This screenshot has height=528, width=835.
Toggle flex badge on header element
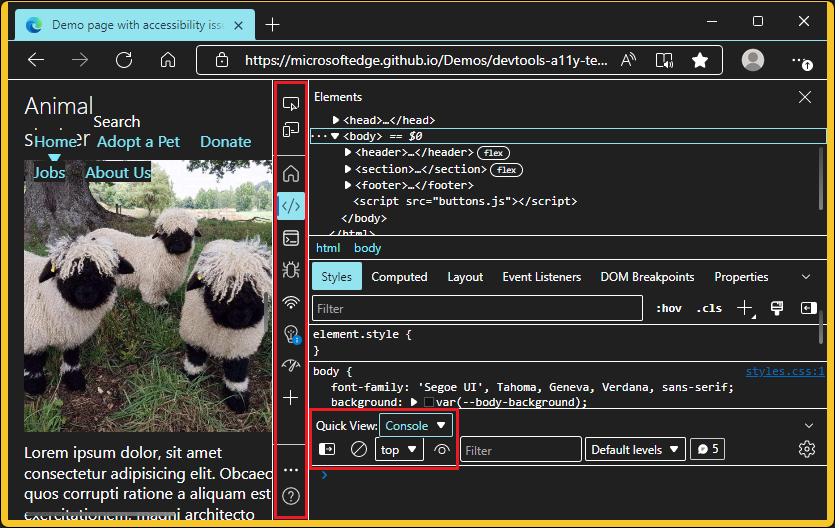[493, 153]
